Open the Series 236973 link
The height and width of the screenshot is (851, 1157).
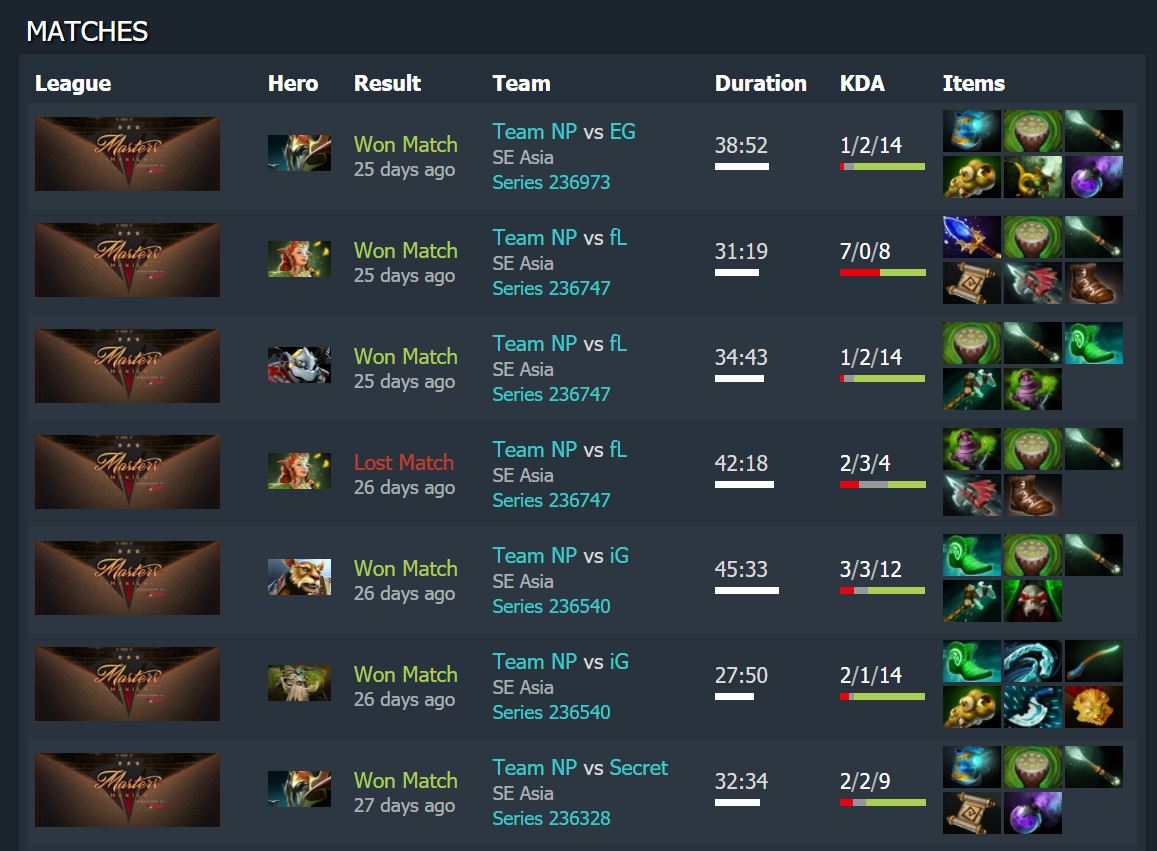tap(551, 182)
